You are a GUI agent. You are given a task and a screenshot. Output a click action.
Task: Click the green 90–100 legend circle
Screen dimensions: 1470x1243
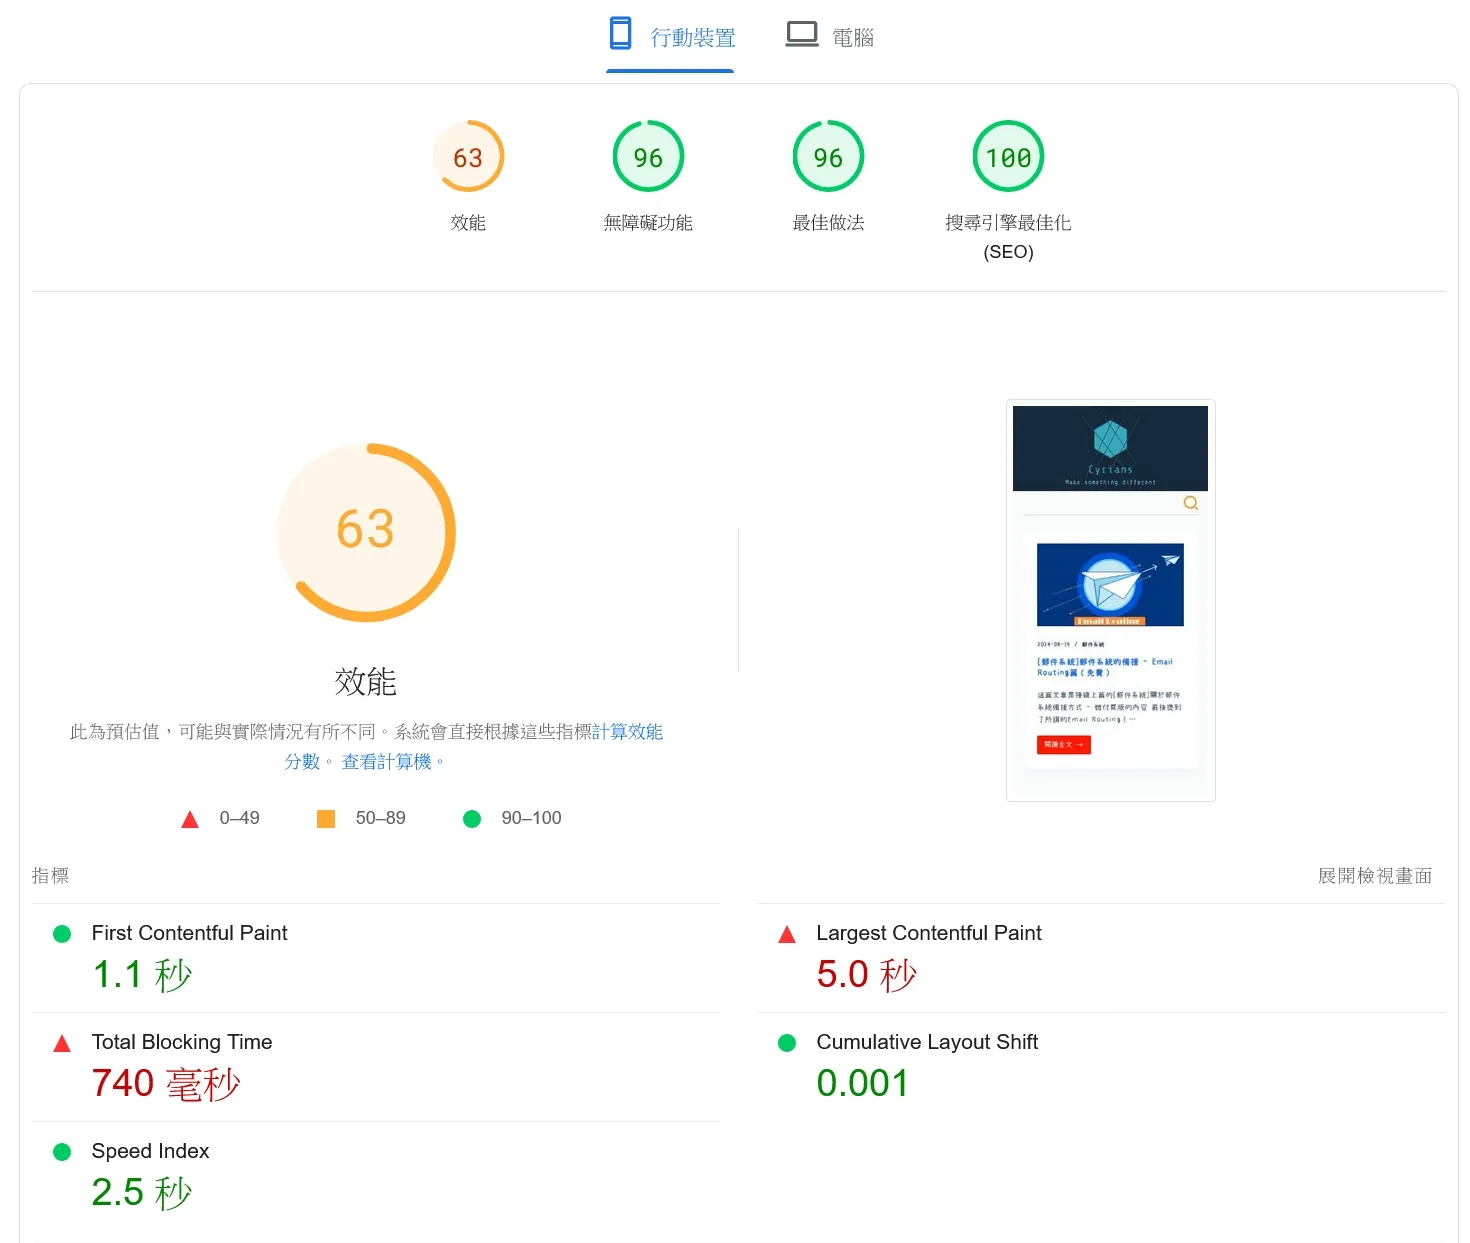[x=471, y=818]
